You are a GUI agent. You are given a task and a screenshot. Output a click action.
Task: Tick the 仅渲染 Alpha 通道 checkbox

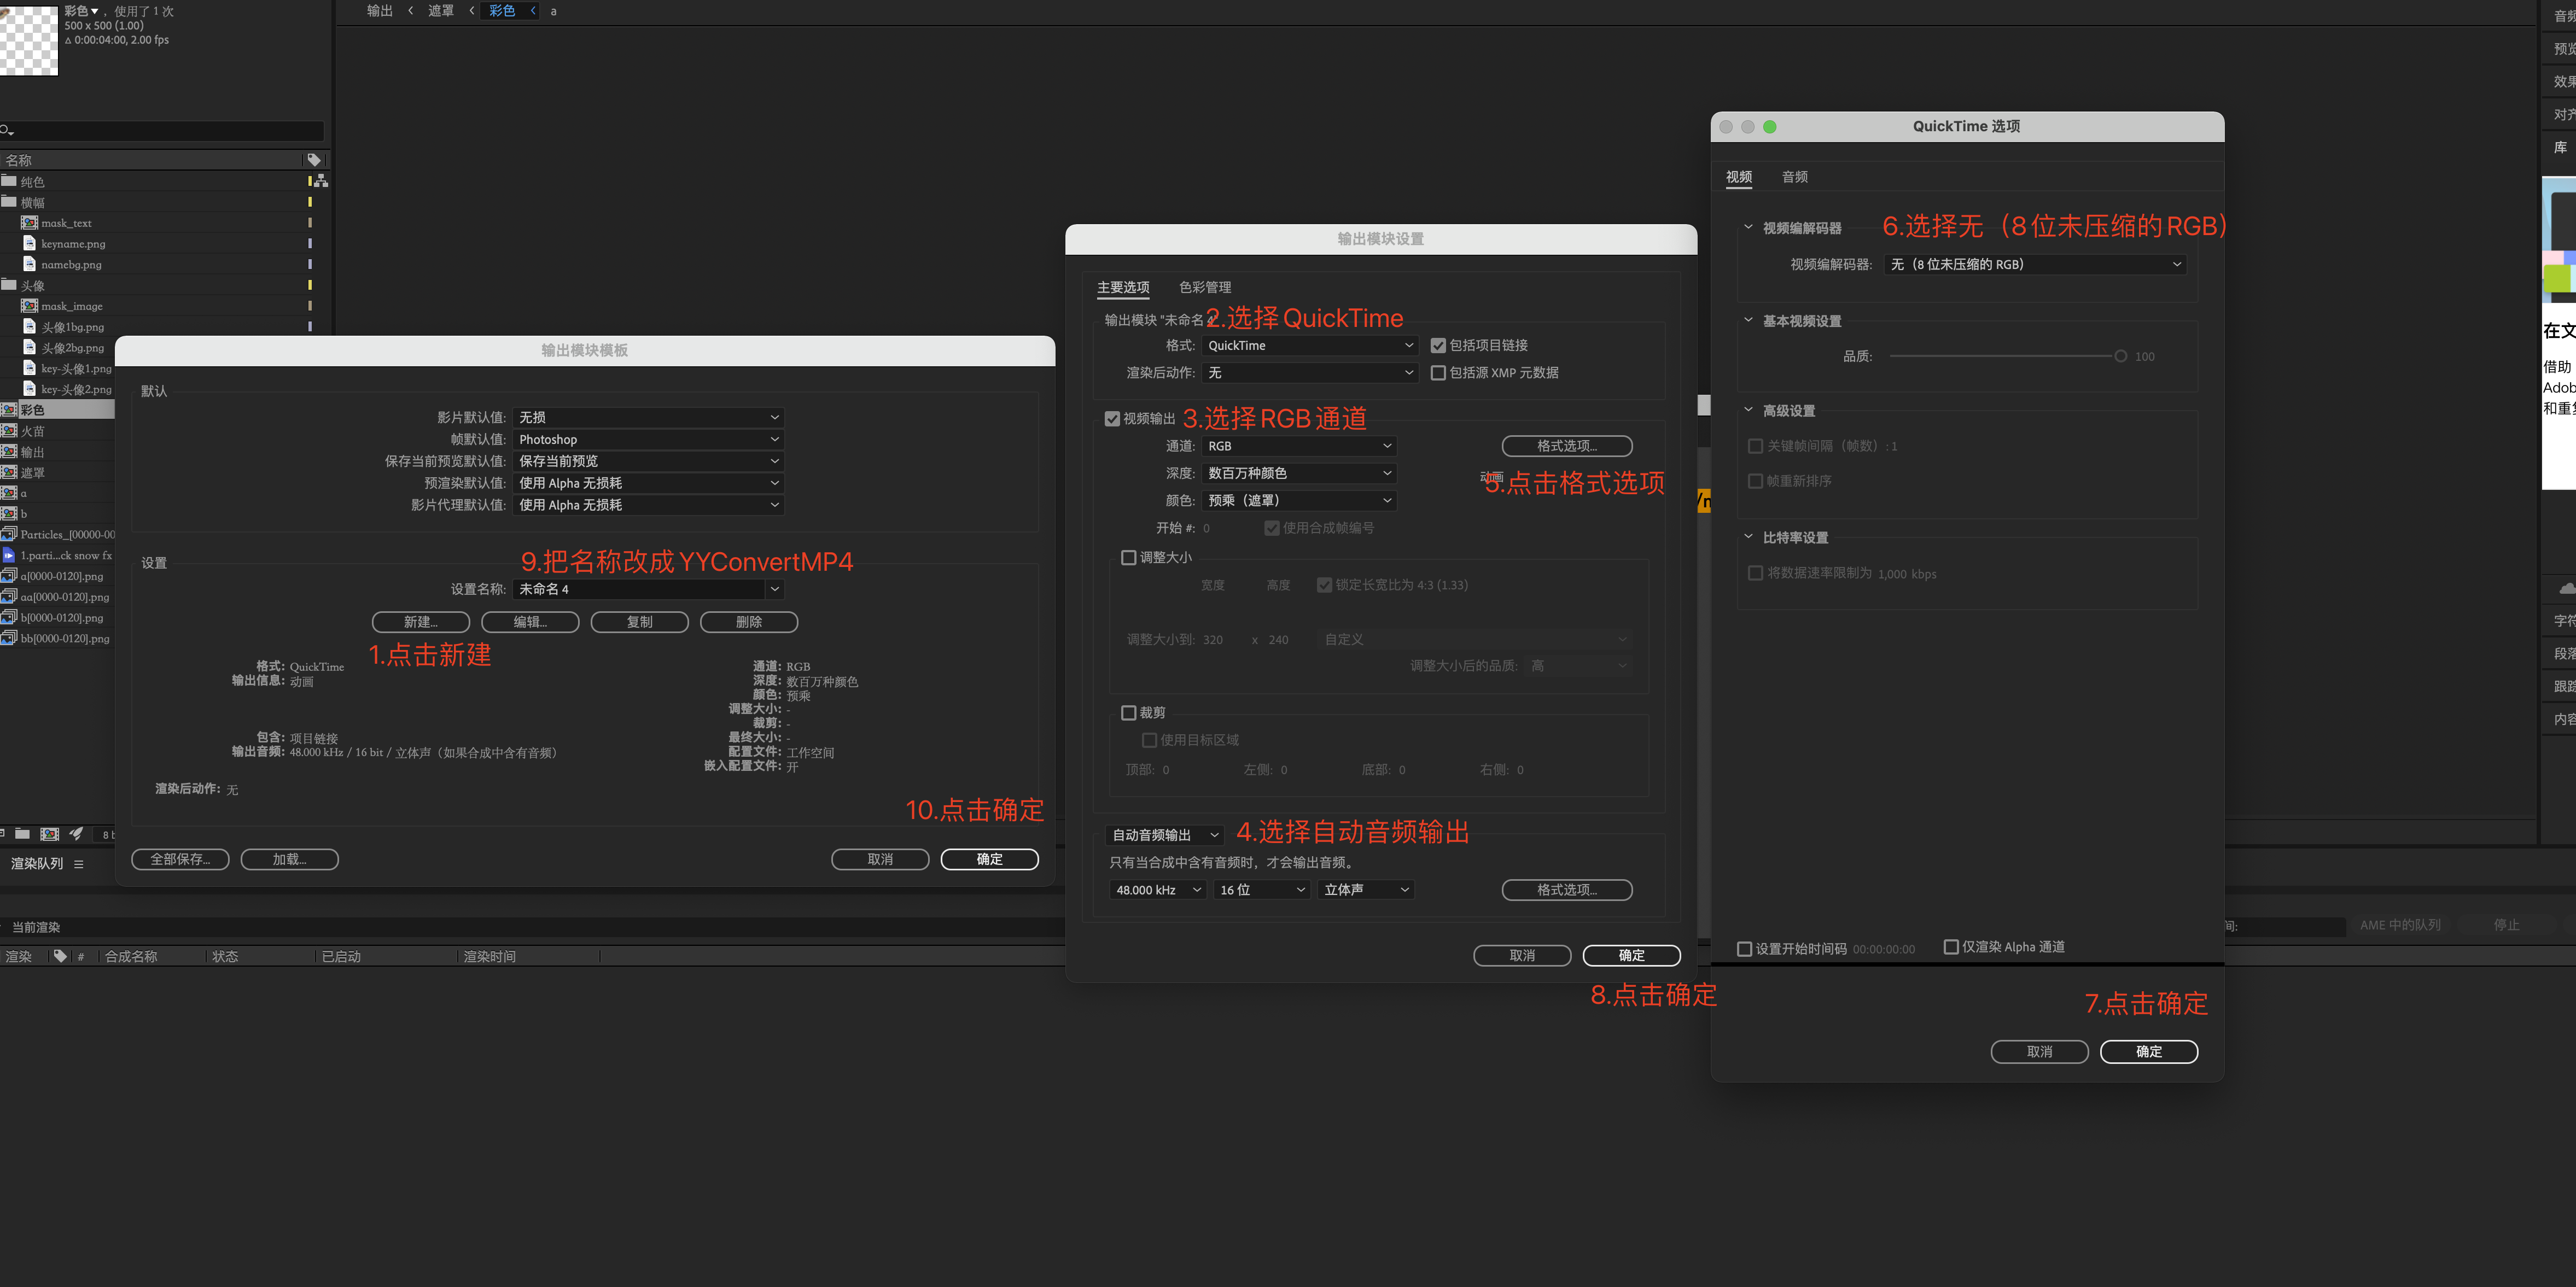1950,947
